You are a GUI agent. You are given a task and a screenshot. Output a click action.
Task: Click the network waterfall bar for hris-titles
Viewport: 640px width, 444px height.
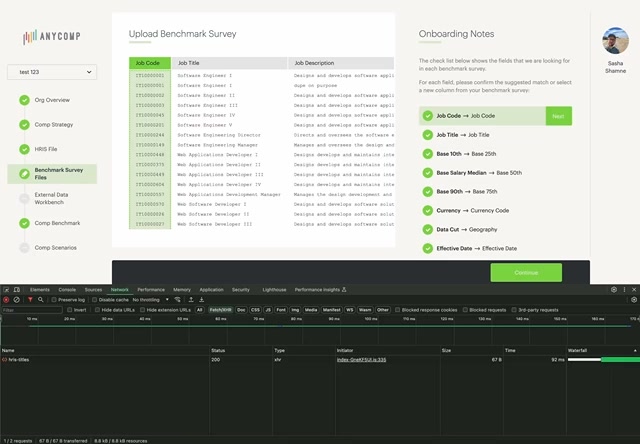(x=602, y=359)
